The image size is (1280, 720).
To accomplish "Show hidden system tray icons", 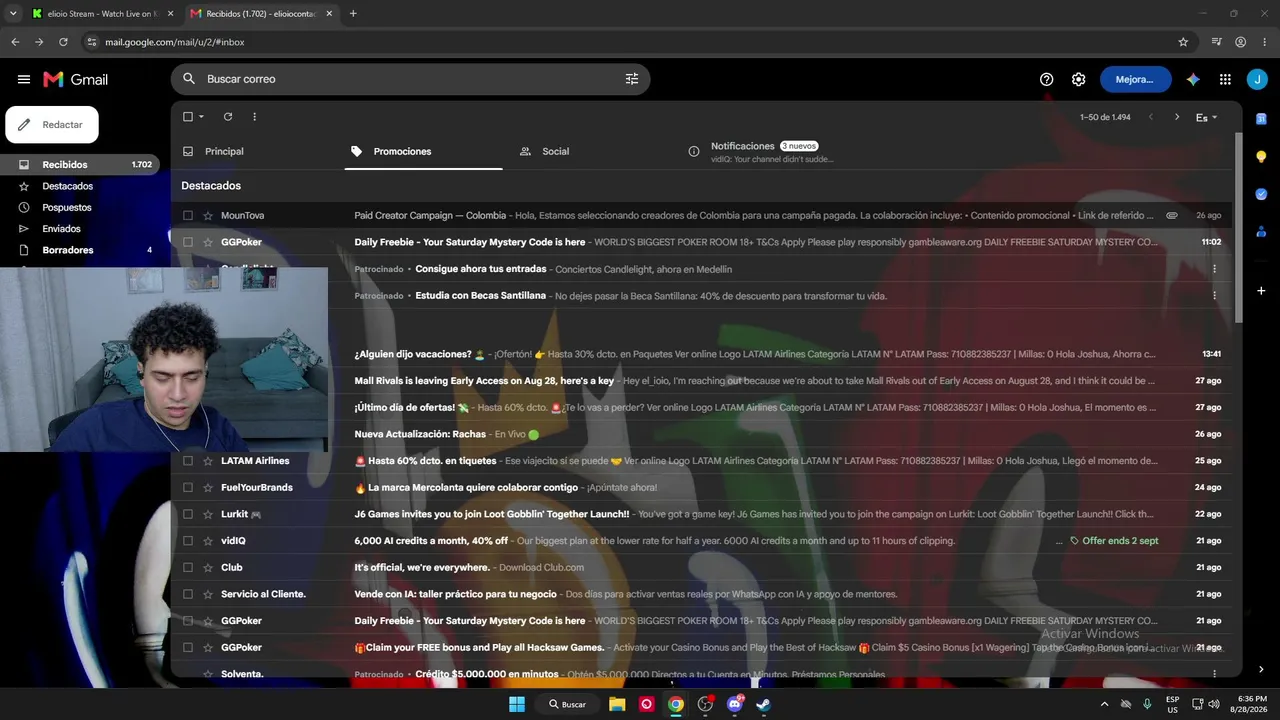I will [x=1104, y=704].
